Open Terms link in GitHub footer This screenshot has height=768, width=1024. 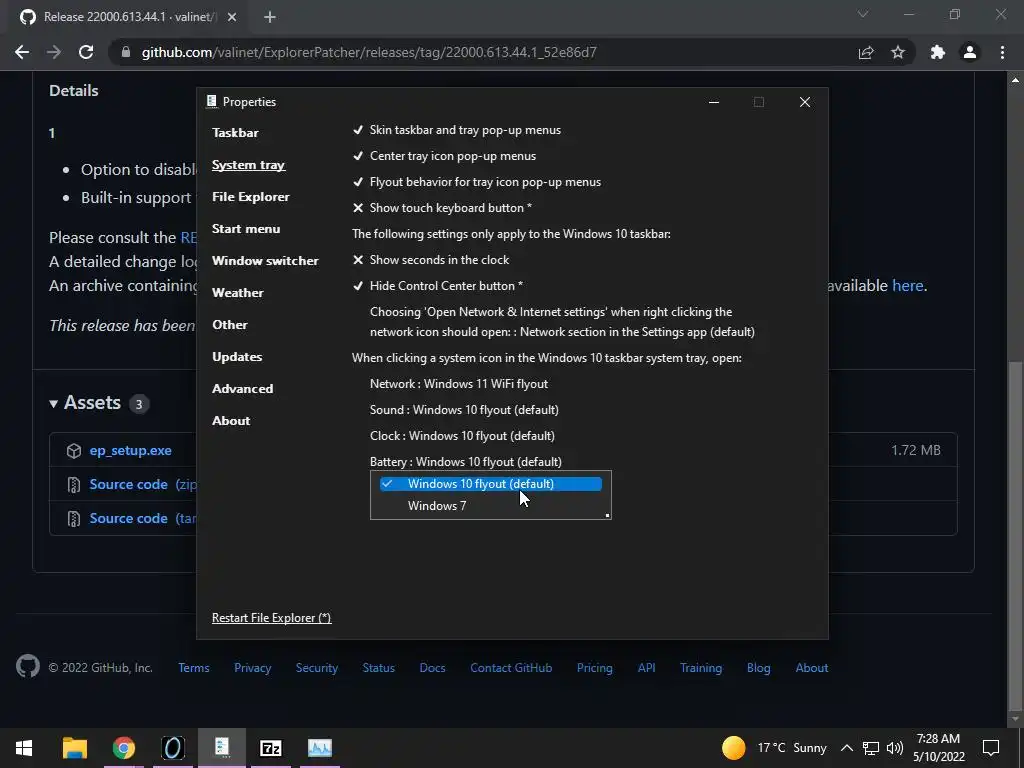[194, 667]
